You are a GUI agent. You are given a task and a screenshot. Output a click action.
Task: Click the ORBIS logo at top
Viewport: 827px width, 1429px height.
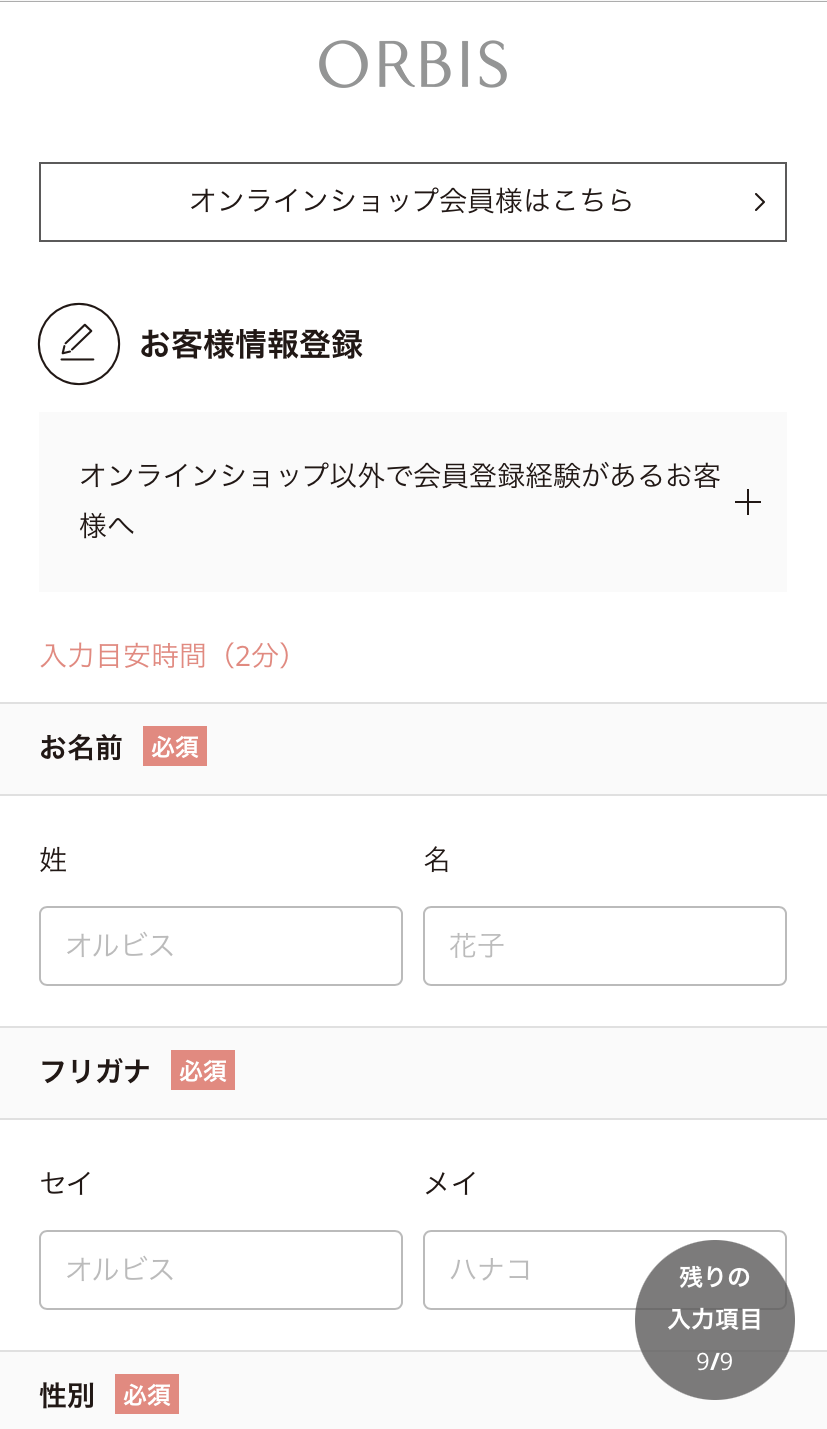tap(413, 65)
